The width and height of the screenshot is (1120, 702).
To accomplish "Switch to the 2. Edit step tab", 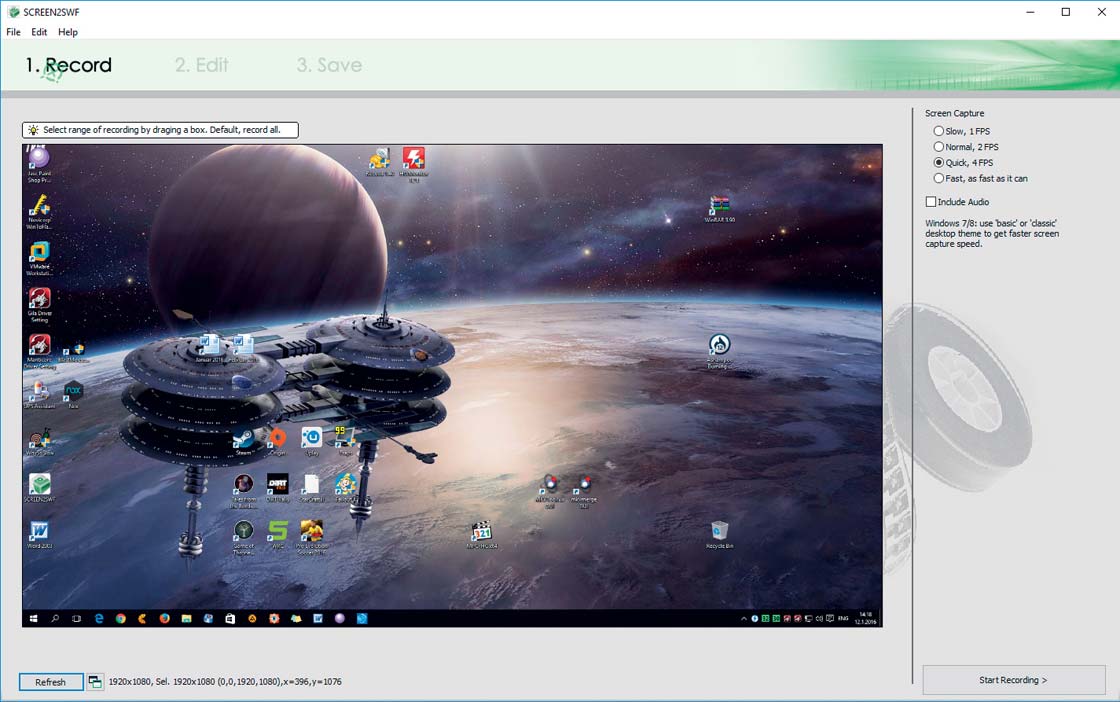I will [201, 65].
